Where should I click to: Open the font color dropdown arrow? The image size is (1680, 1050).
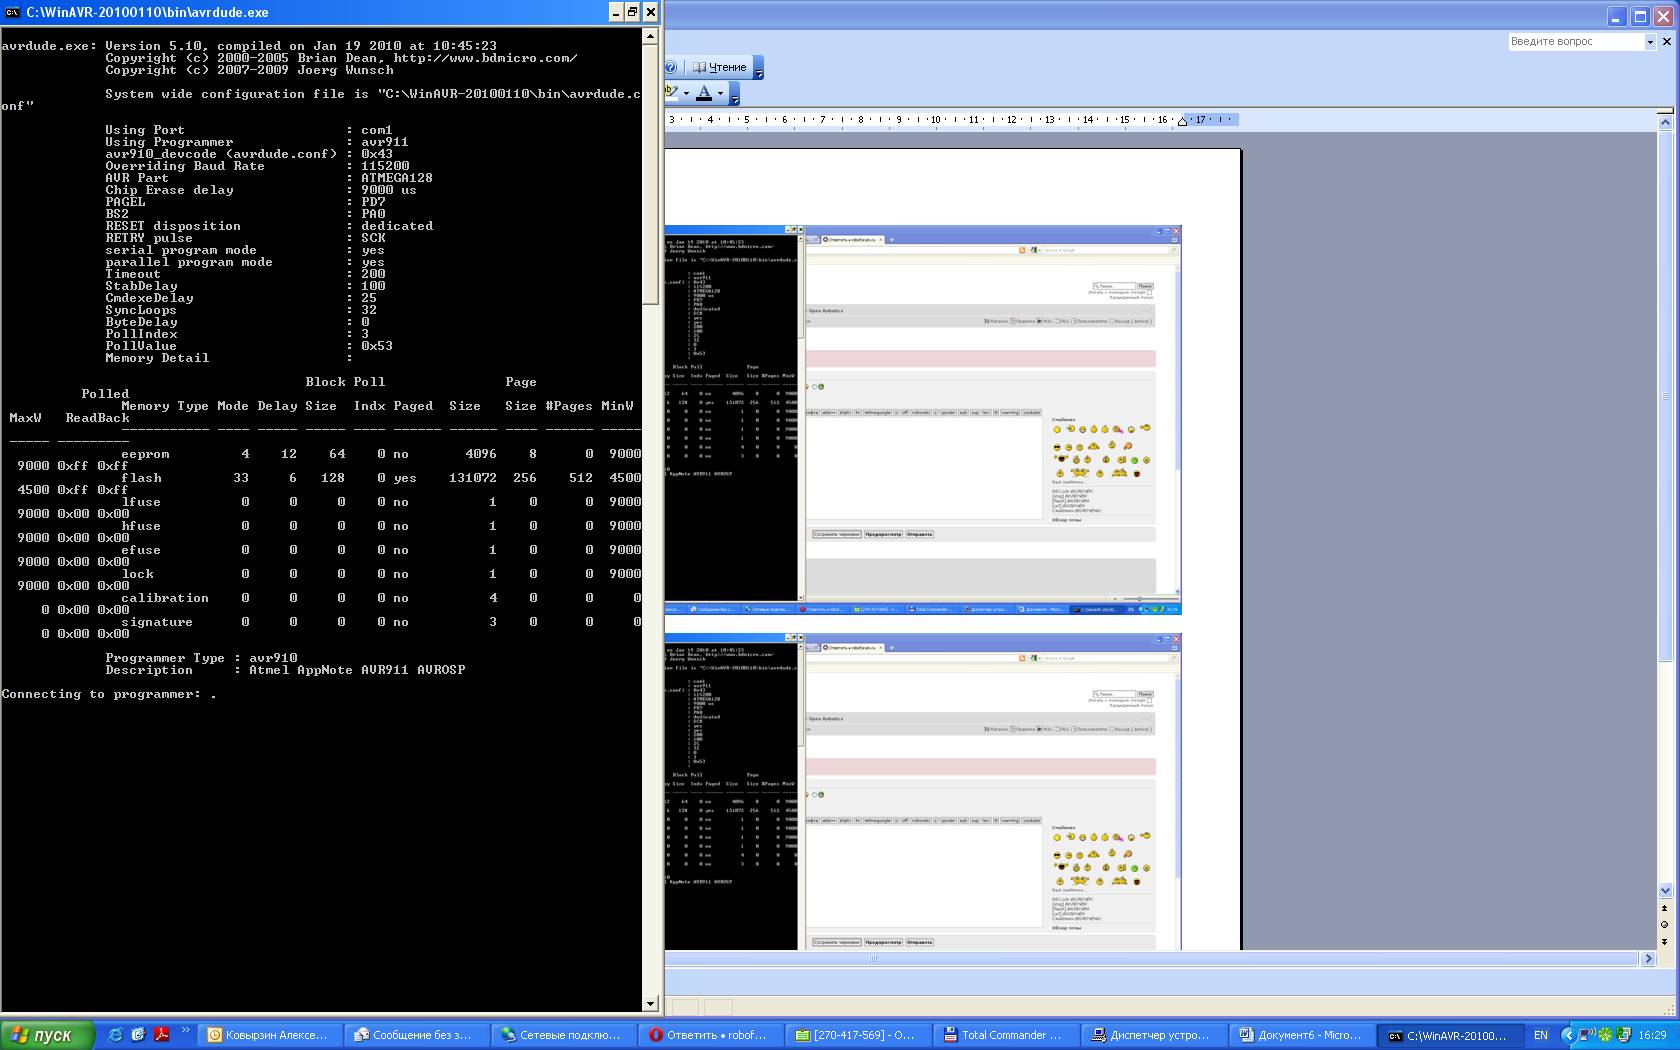(720, 93)
